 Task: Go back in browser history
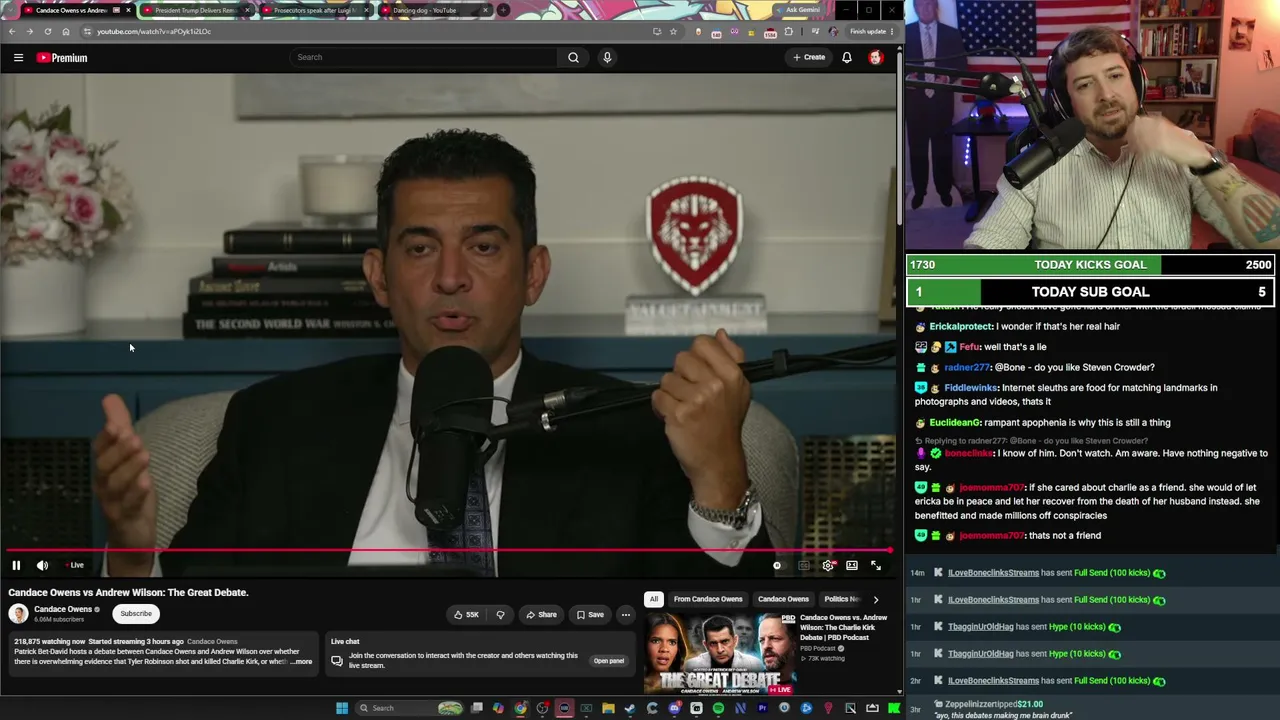point(12,31)
